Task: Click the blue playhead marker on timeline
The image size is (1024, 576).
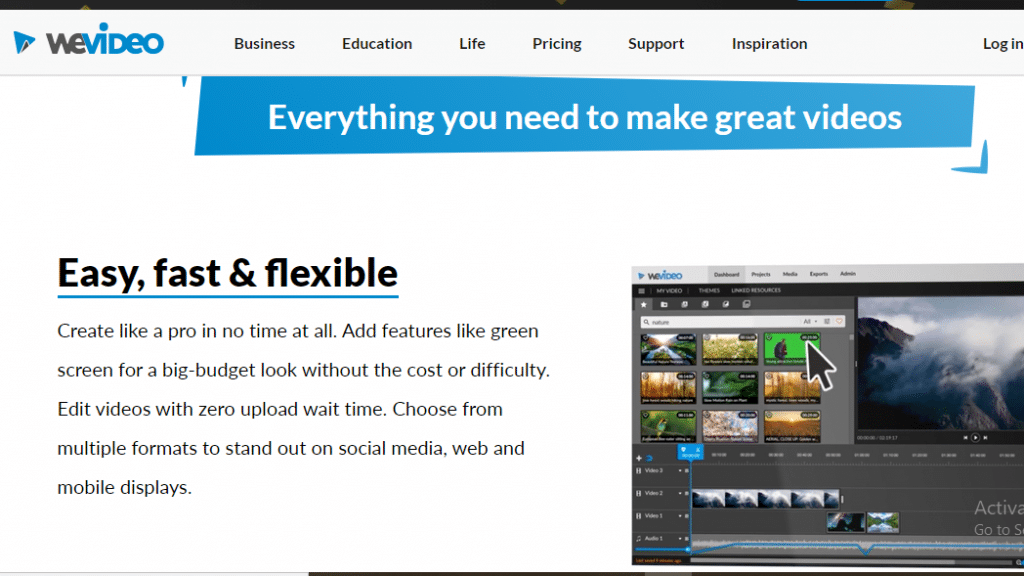Action: coord(690,452)
